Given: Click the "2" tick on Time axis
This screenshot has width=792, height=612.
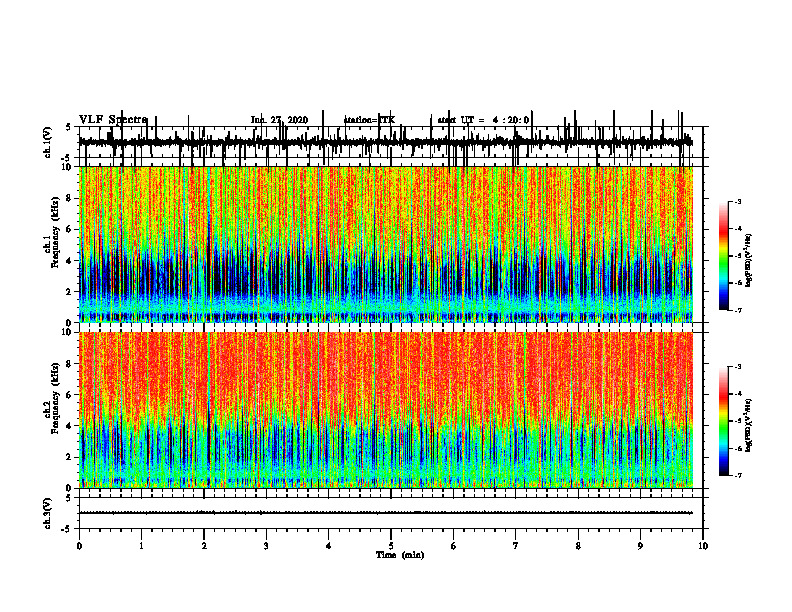Looking at the screenshot, I should click(x=204, y=546).
